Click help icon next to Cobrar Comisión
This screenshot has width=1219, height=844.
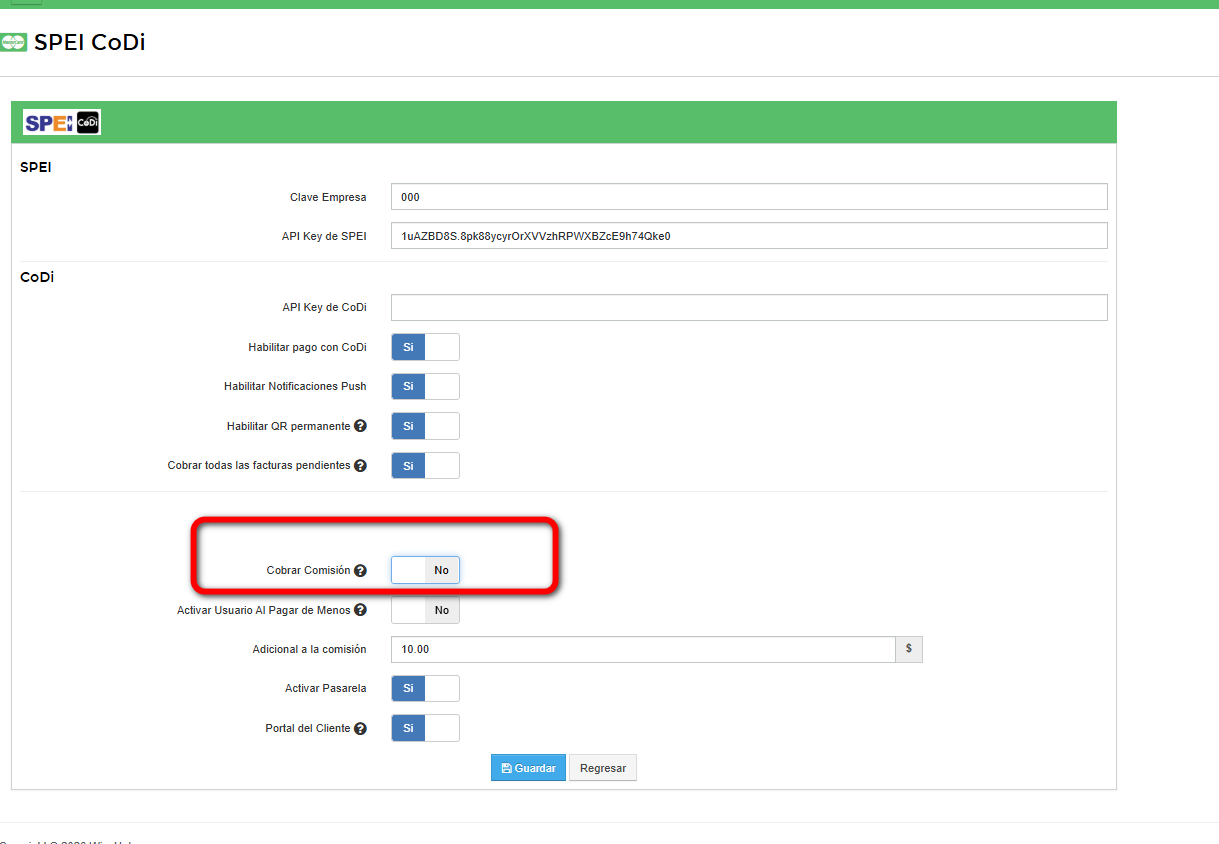pos(360,571)
